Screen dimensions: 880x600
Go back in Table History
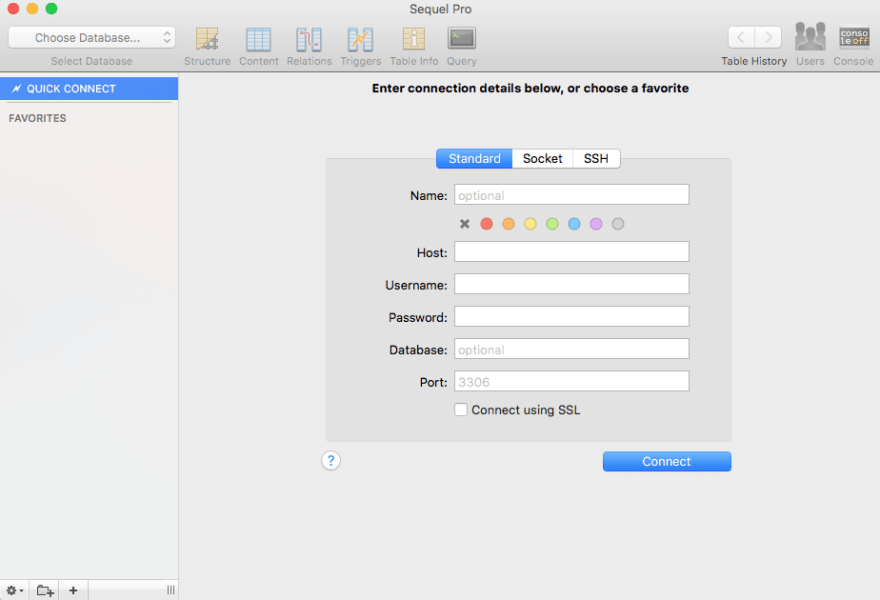[741, 38]
